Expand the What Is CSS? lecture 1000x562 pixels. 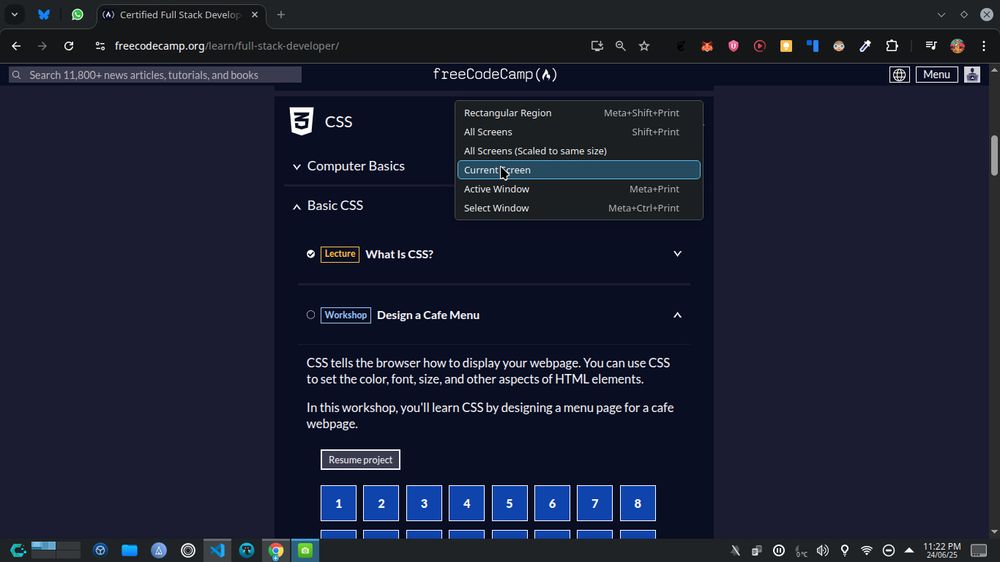(x=677, y=254)
